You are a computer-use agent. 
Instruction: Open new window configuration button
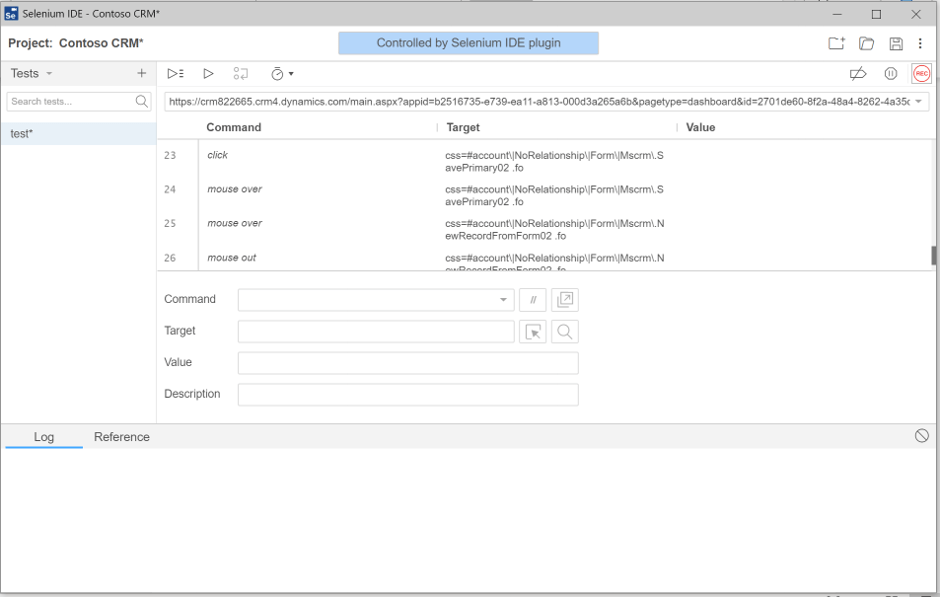pyautogui.click(x=565, y=300)
